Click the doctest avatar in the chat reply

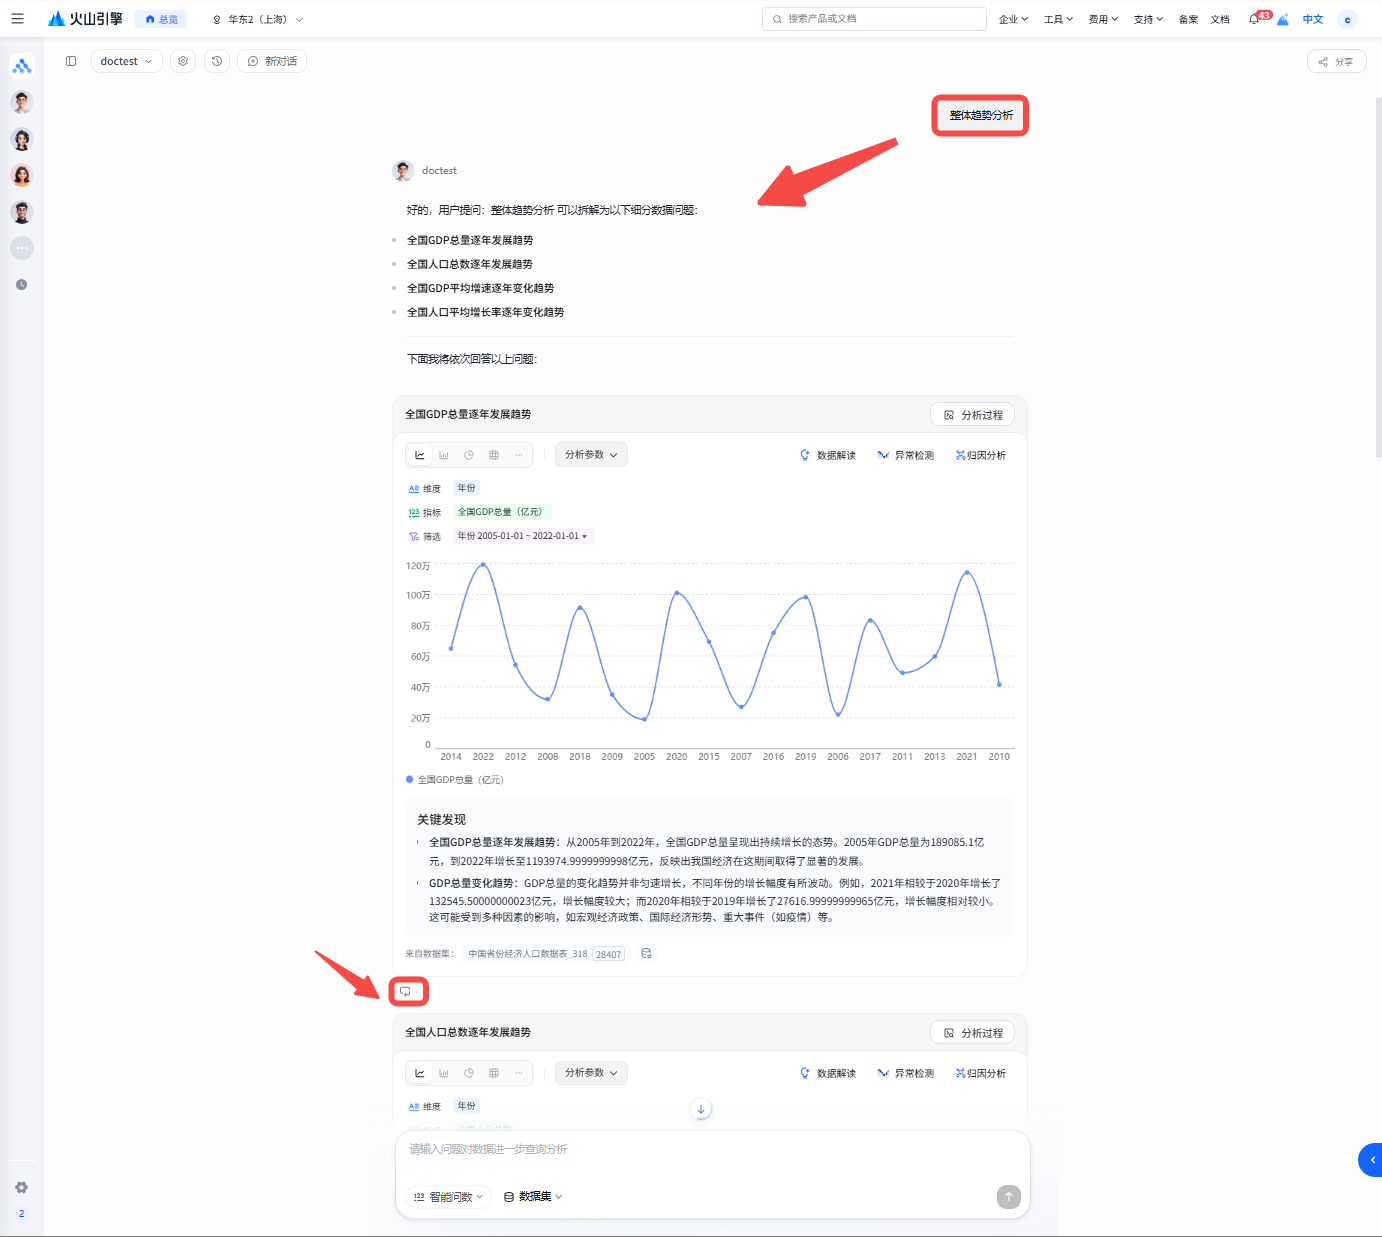click(403, 171)
